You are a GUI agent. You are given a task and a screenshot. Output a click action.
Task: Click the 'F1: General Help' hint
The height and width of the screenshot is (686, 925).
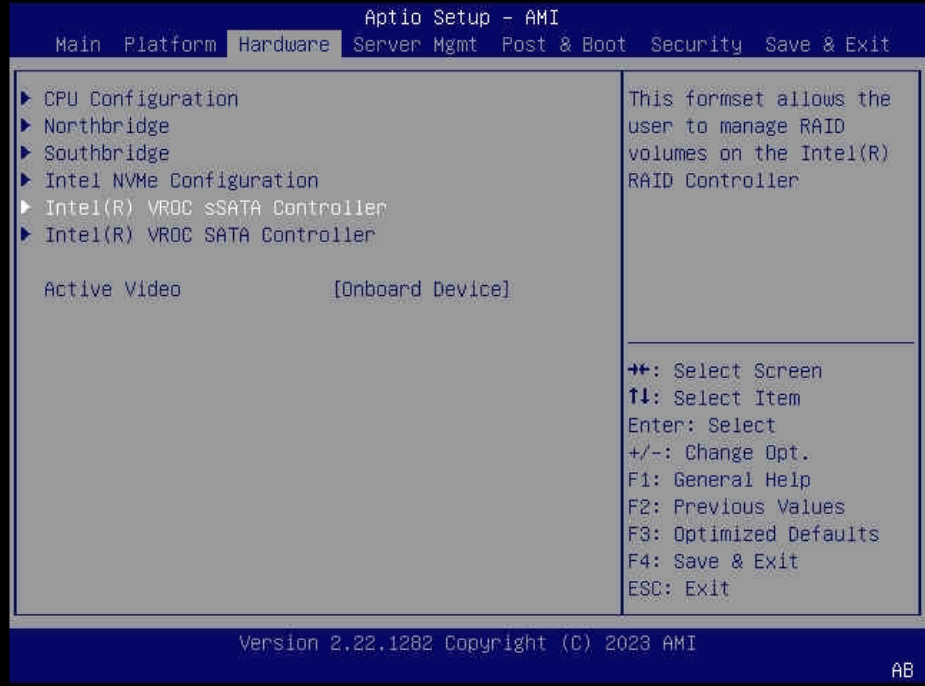point(719,480)
